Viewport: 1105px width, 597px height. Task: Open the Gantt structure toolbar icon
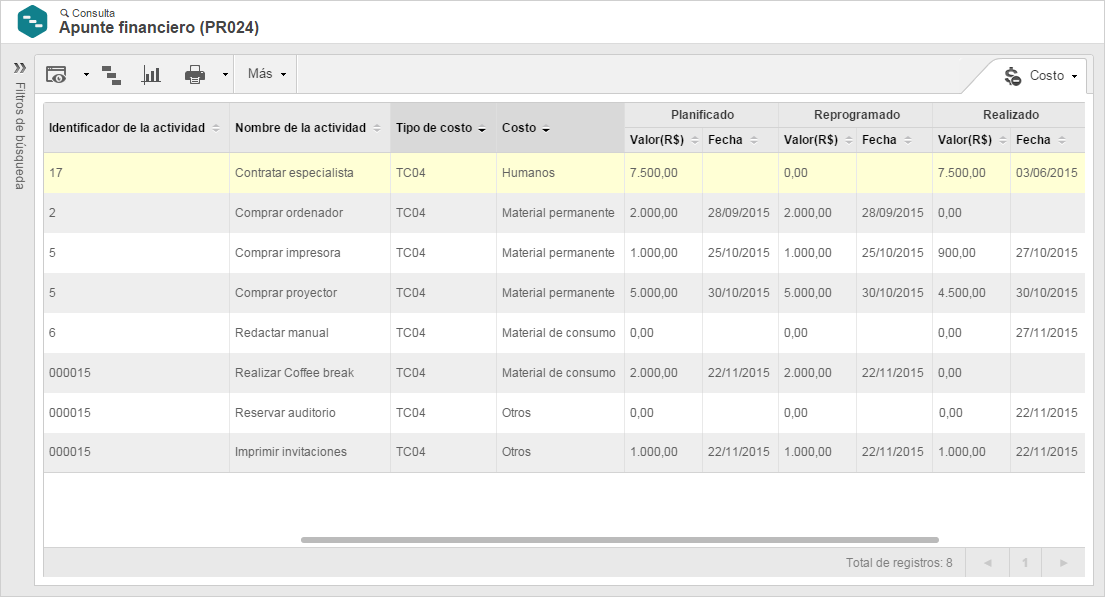coord(111,75)
